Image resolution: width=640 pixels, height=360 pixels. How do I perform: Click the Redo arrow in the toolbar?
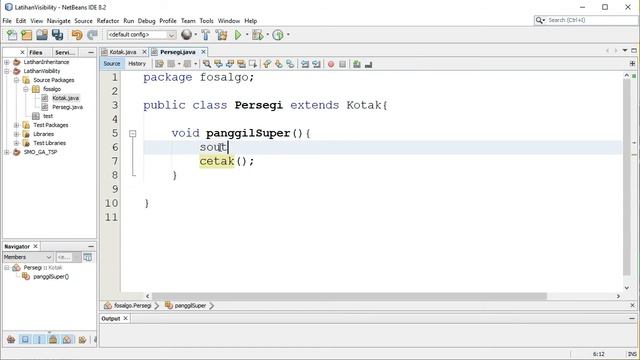point(92,35)
